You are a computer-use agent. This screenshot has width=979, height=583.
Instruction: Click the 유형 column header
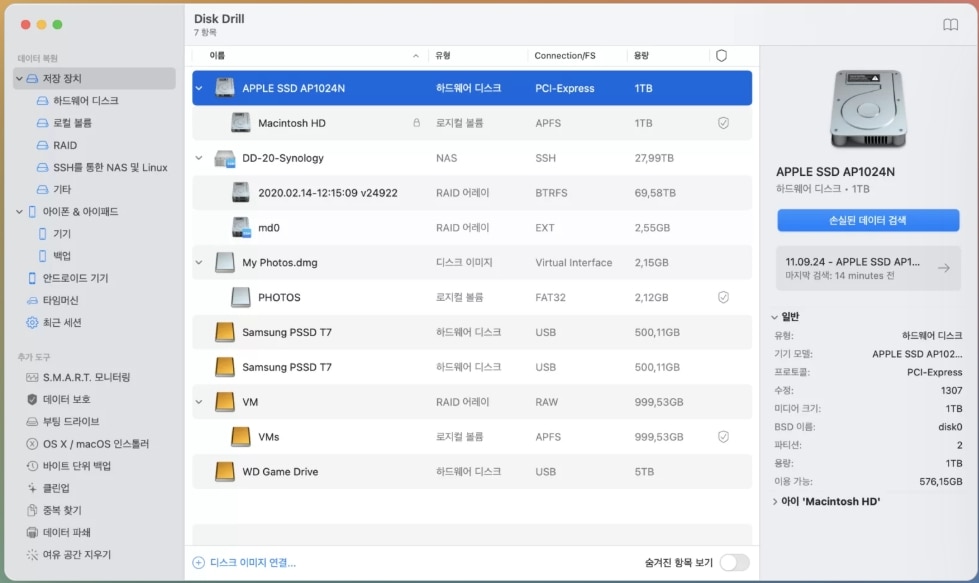click(443, 56)
